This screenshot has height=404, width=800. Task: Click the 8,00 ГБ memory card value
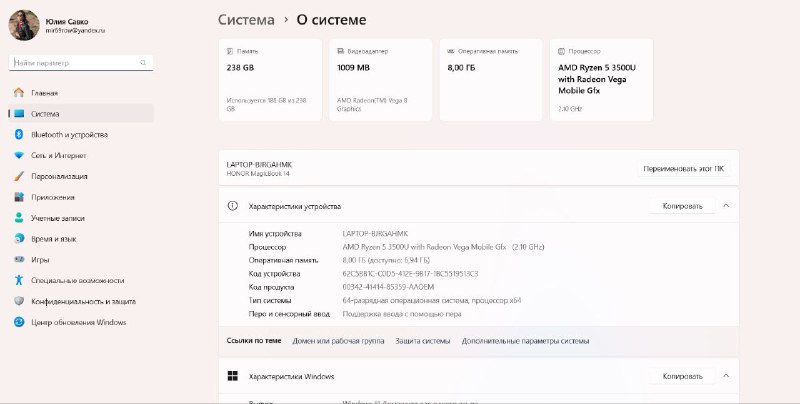pos(461,67)
